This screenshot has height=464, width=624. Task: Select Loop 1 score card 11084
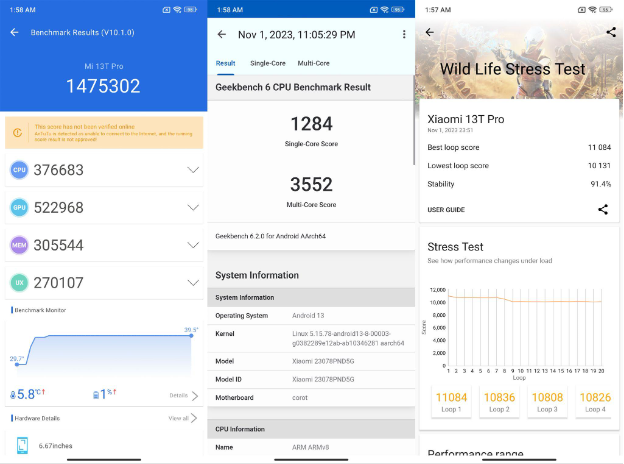click(451, 402)
